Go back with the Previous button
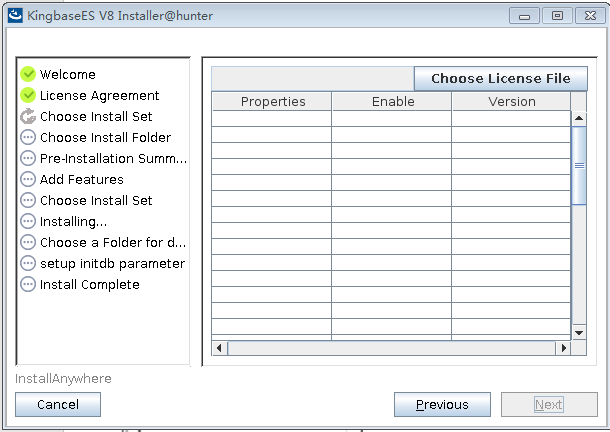 click(x=442, y=404)
